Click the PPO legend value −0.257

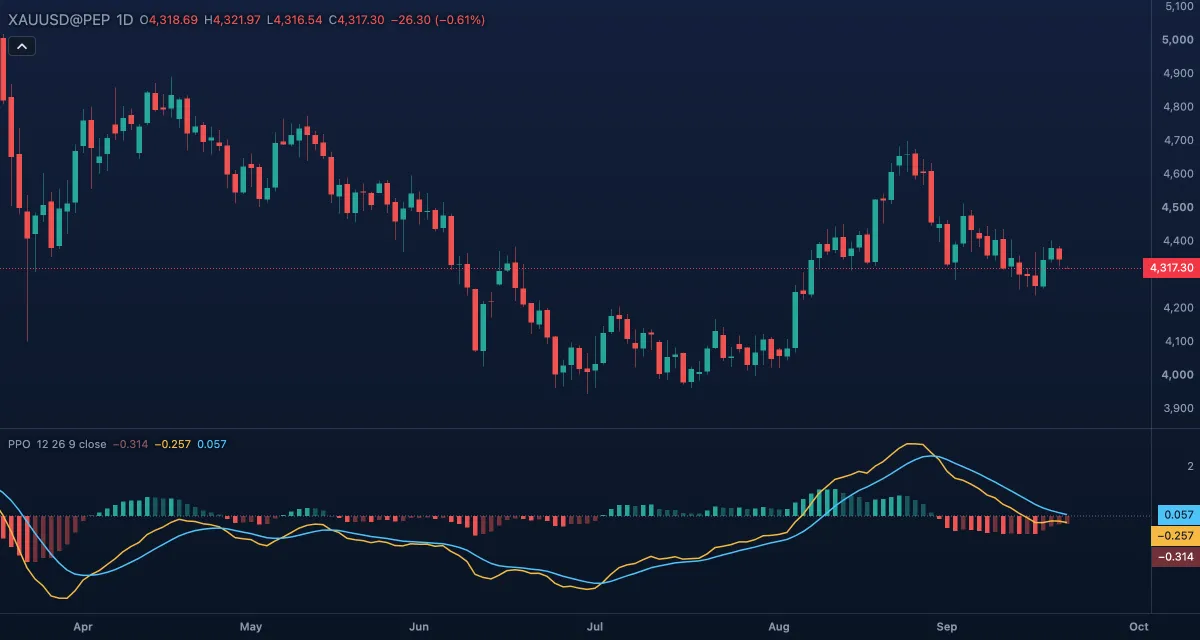click(x=174, y=444)
